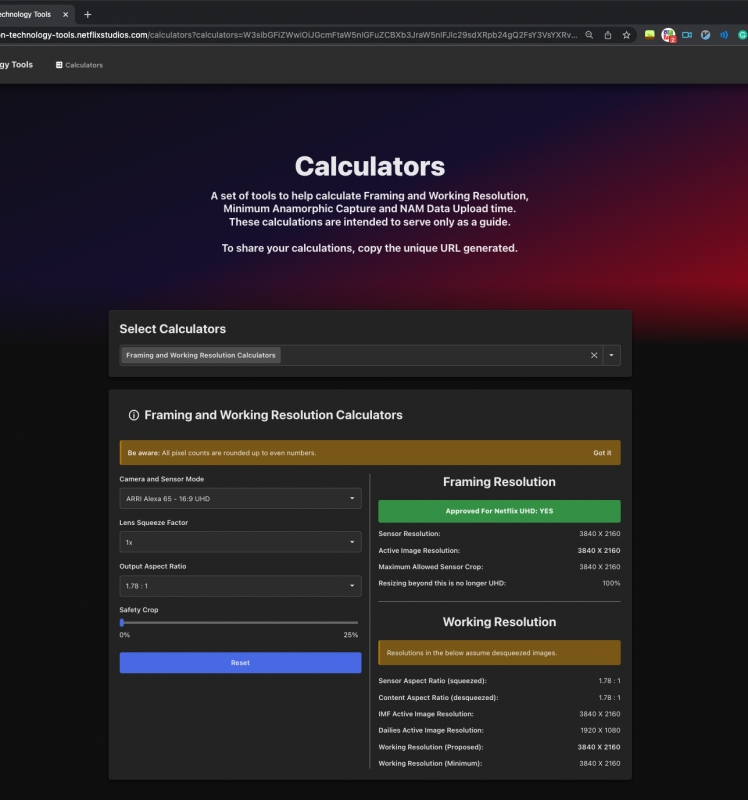Viewport: 748px width, 800px height.
Task: Click the Reset button
Action: (x=240, y=663)
